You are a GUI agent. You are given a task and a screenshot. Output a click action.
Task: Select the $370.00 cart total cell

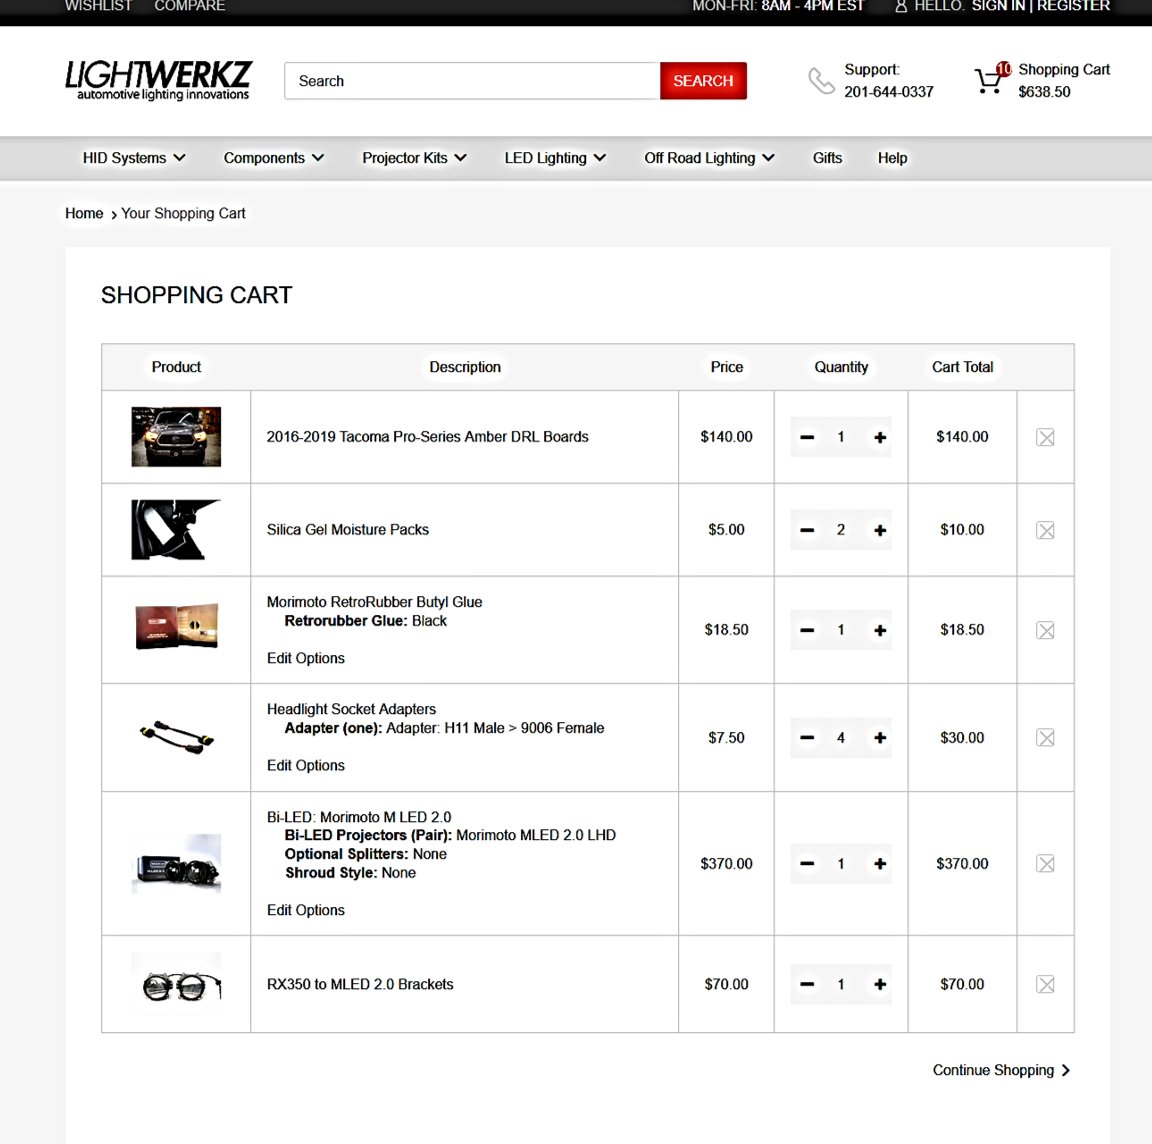pyautogui.click(x=962, y=863)
